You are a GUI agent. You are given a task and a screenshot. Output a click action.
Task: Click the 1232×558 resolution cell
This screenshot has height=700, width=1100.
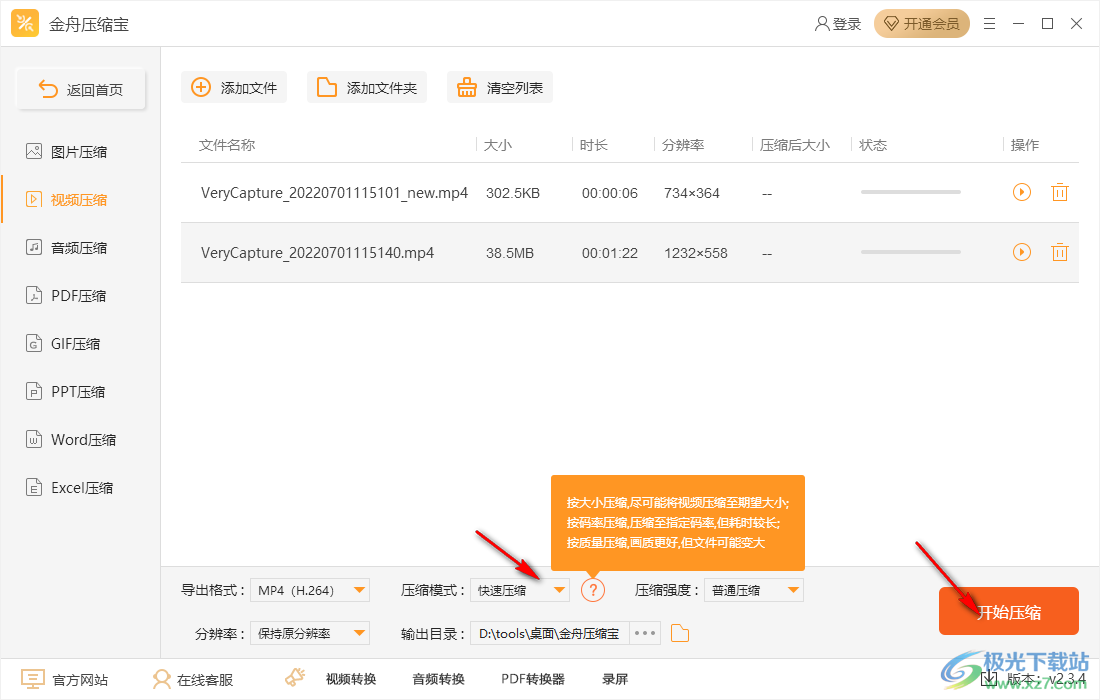(696, 253)
